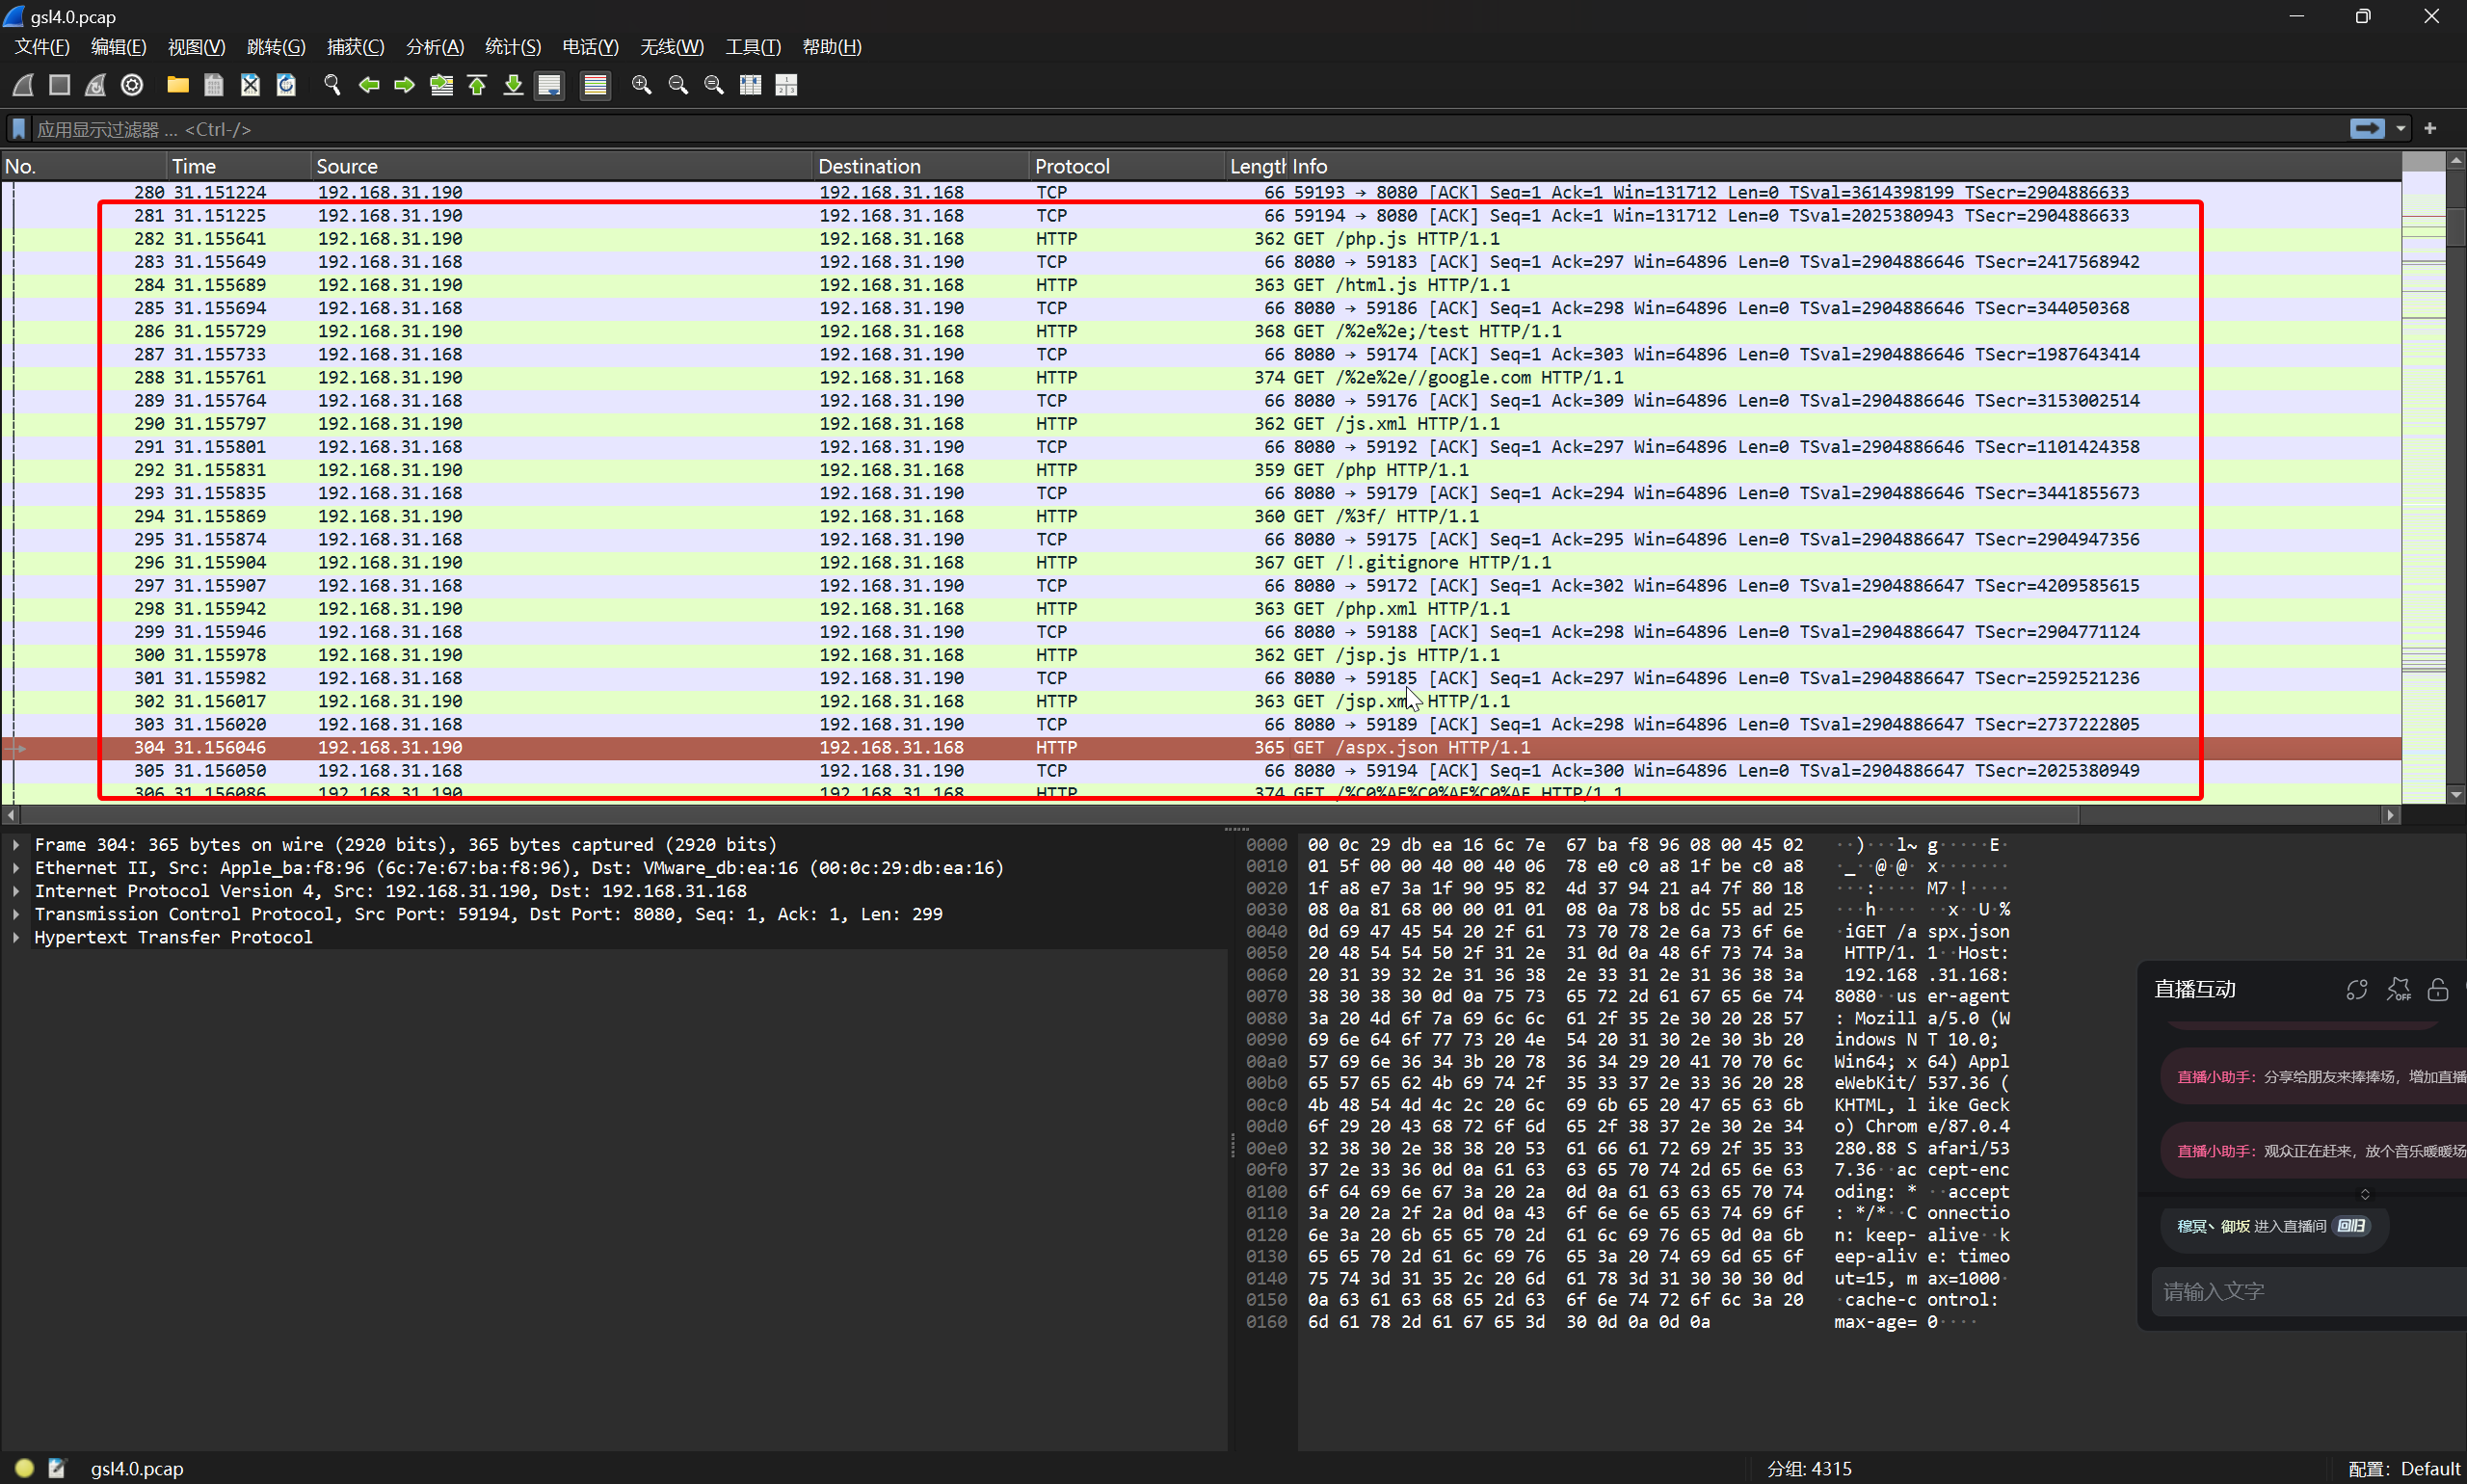The width and height of the screenshot is (2467, 1484).
Task: Reload the capture file icon
Action: (286, 85)
